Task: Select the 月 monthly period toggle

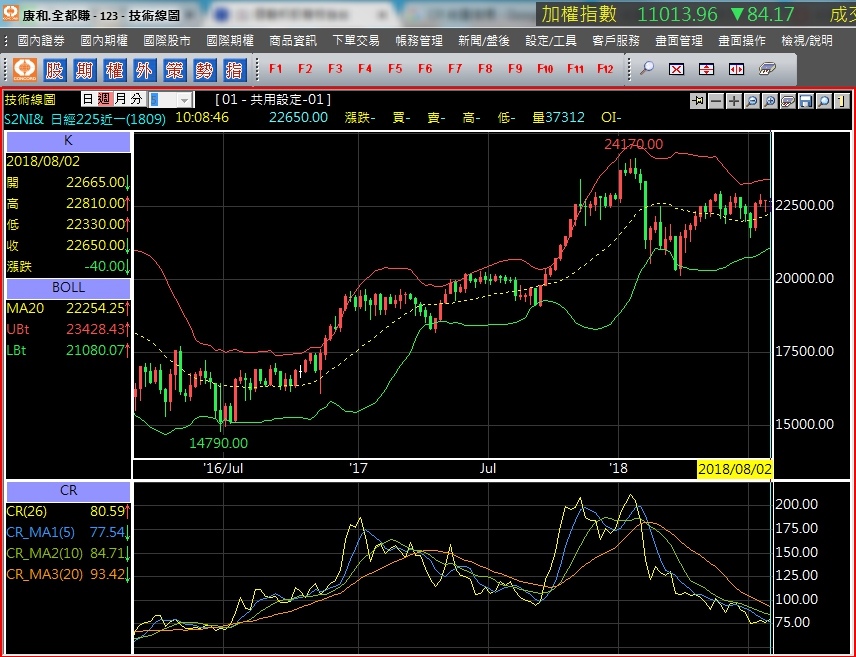Action: 121,99
